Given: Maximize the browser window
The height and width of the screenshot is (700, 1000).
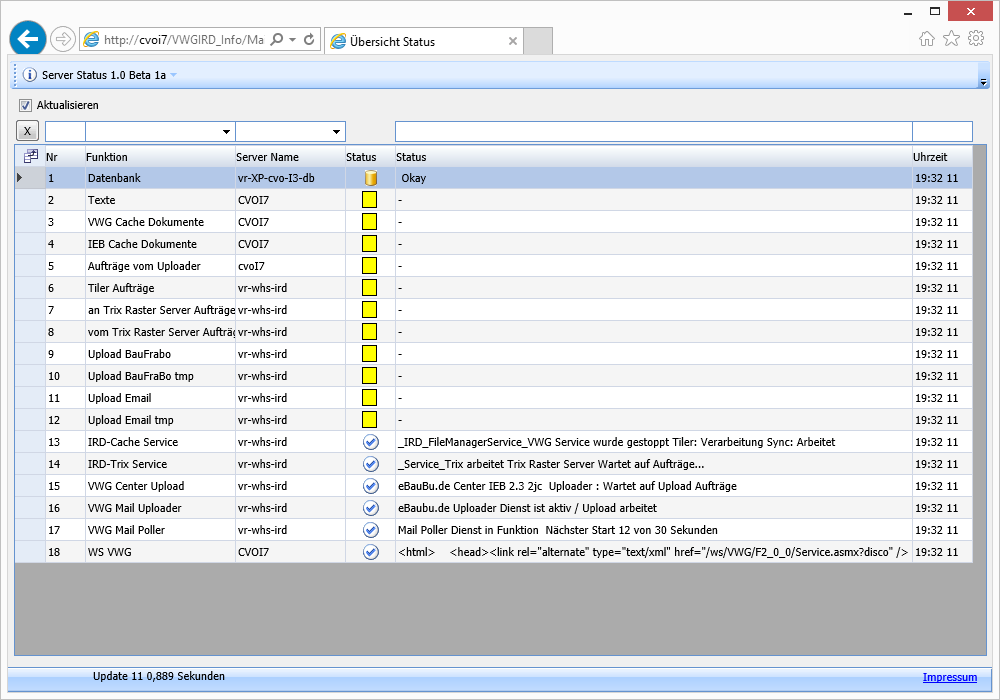Looking at the screenshot, I should tap(935, 11).
